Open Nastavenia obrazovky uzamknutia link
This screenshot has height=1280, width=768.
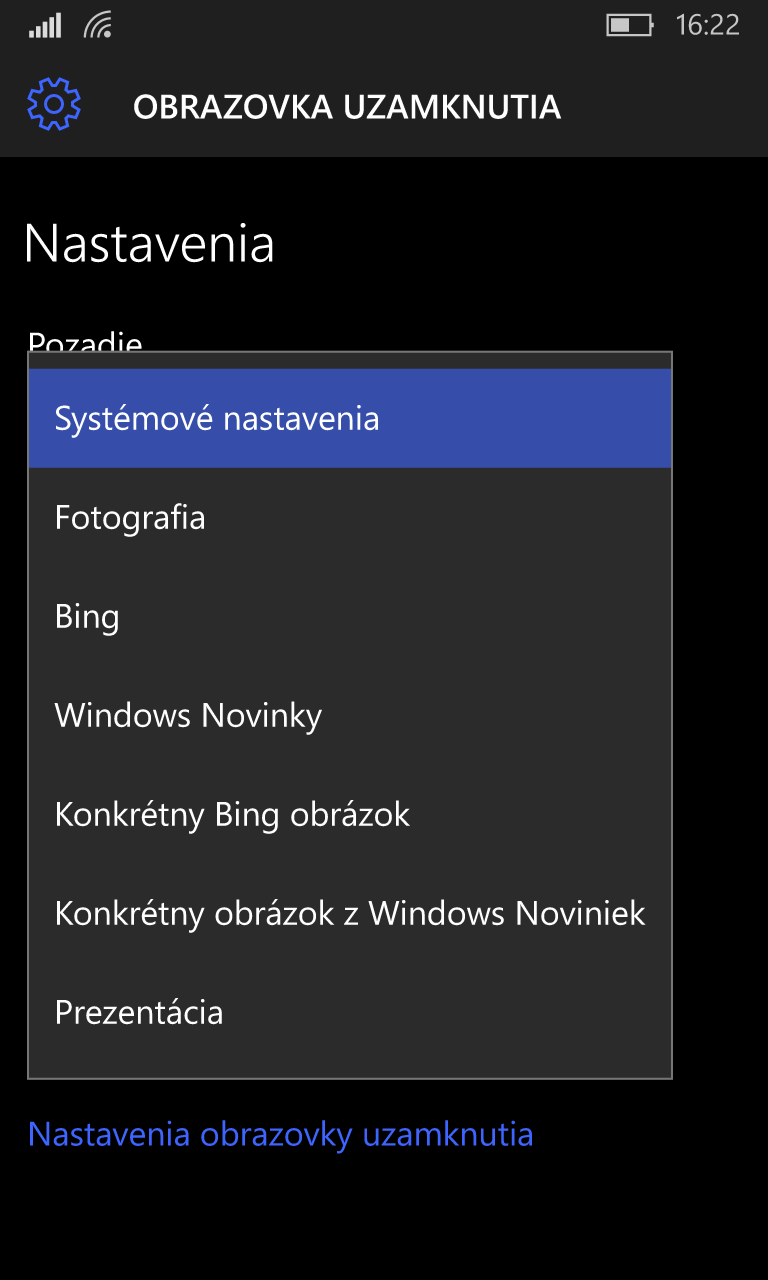[x=280, y=1134]
